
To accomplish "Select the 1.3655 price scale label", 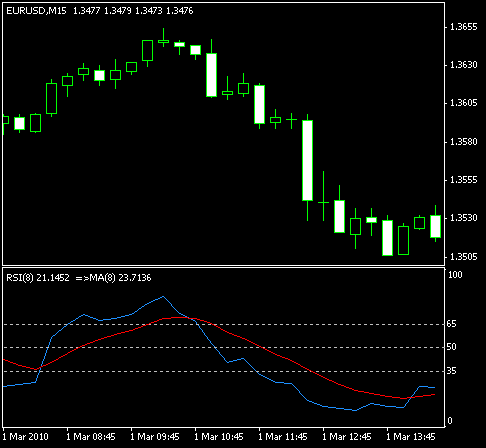I will (x=464, y=27).
